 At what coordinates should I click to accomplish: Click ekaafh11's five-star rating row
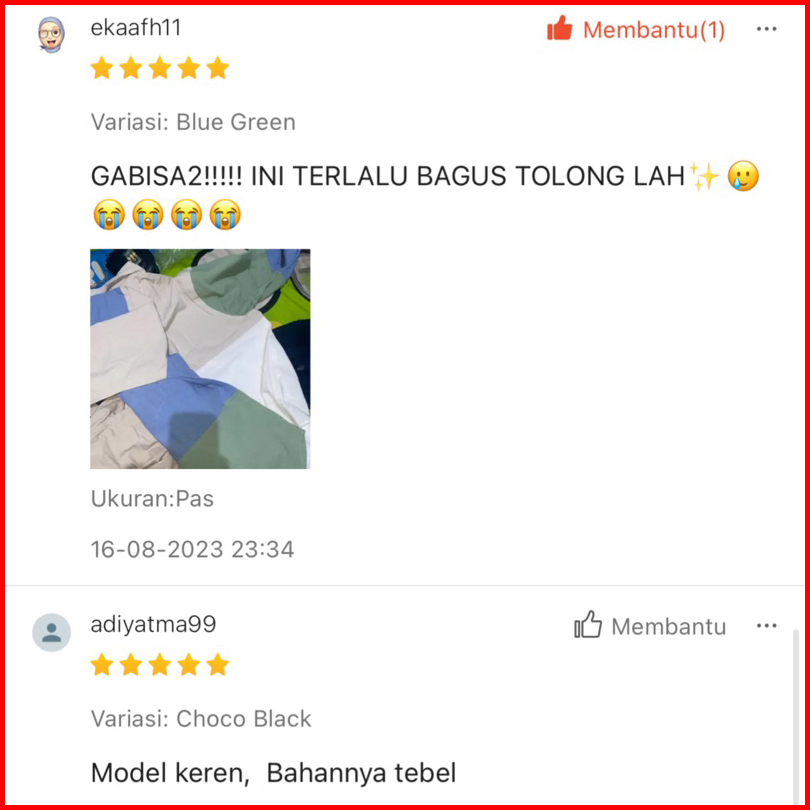160,68
